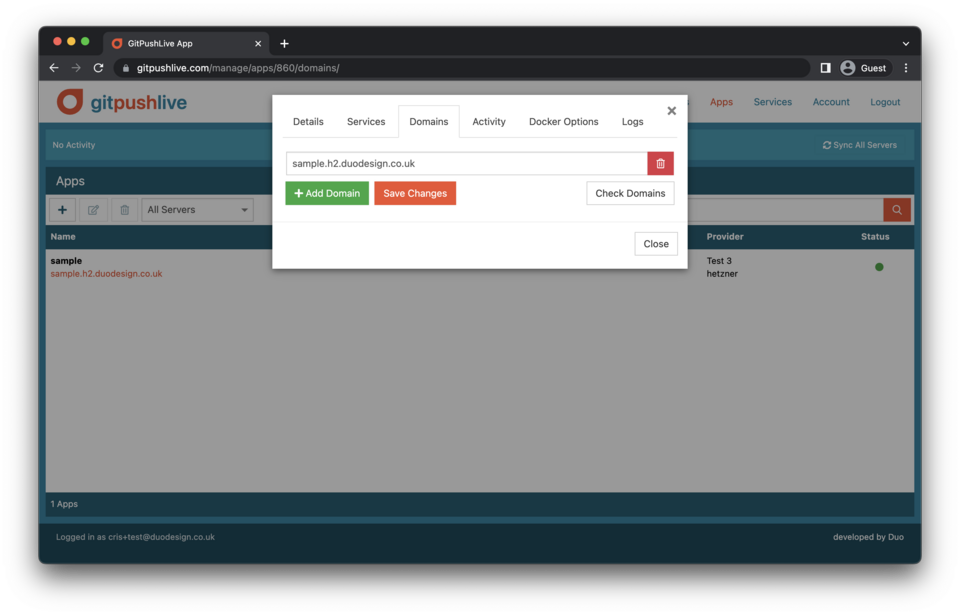Viewport: 960px width, 615px height.
Task: Click the add app plus icon
Action: (62, 210)
